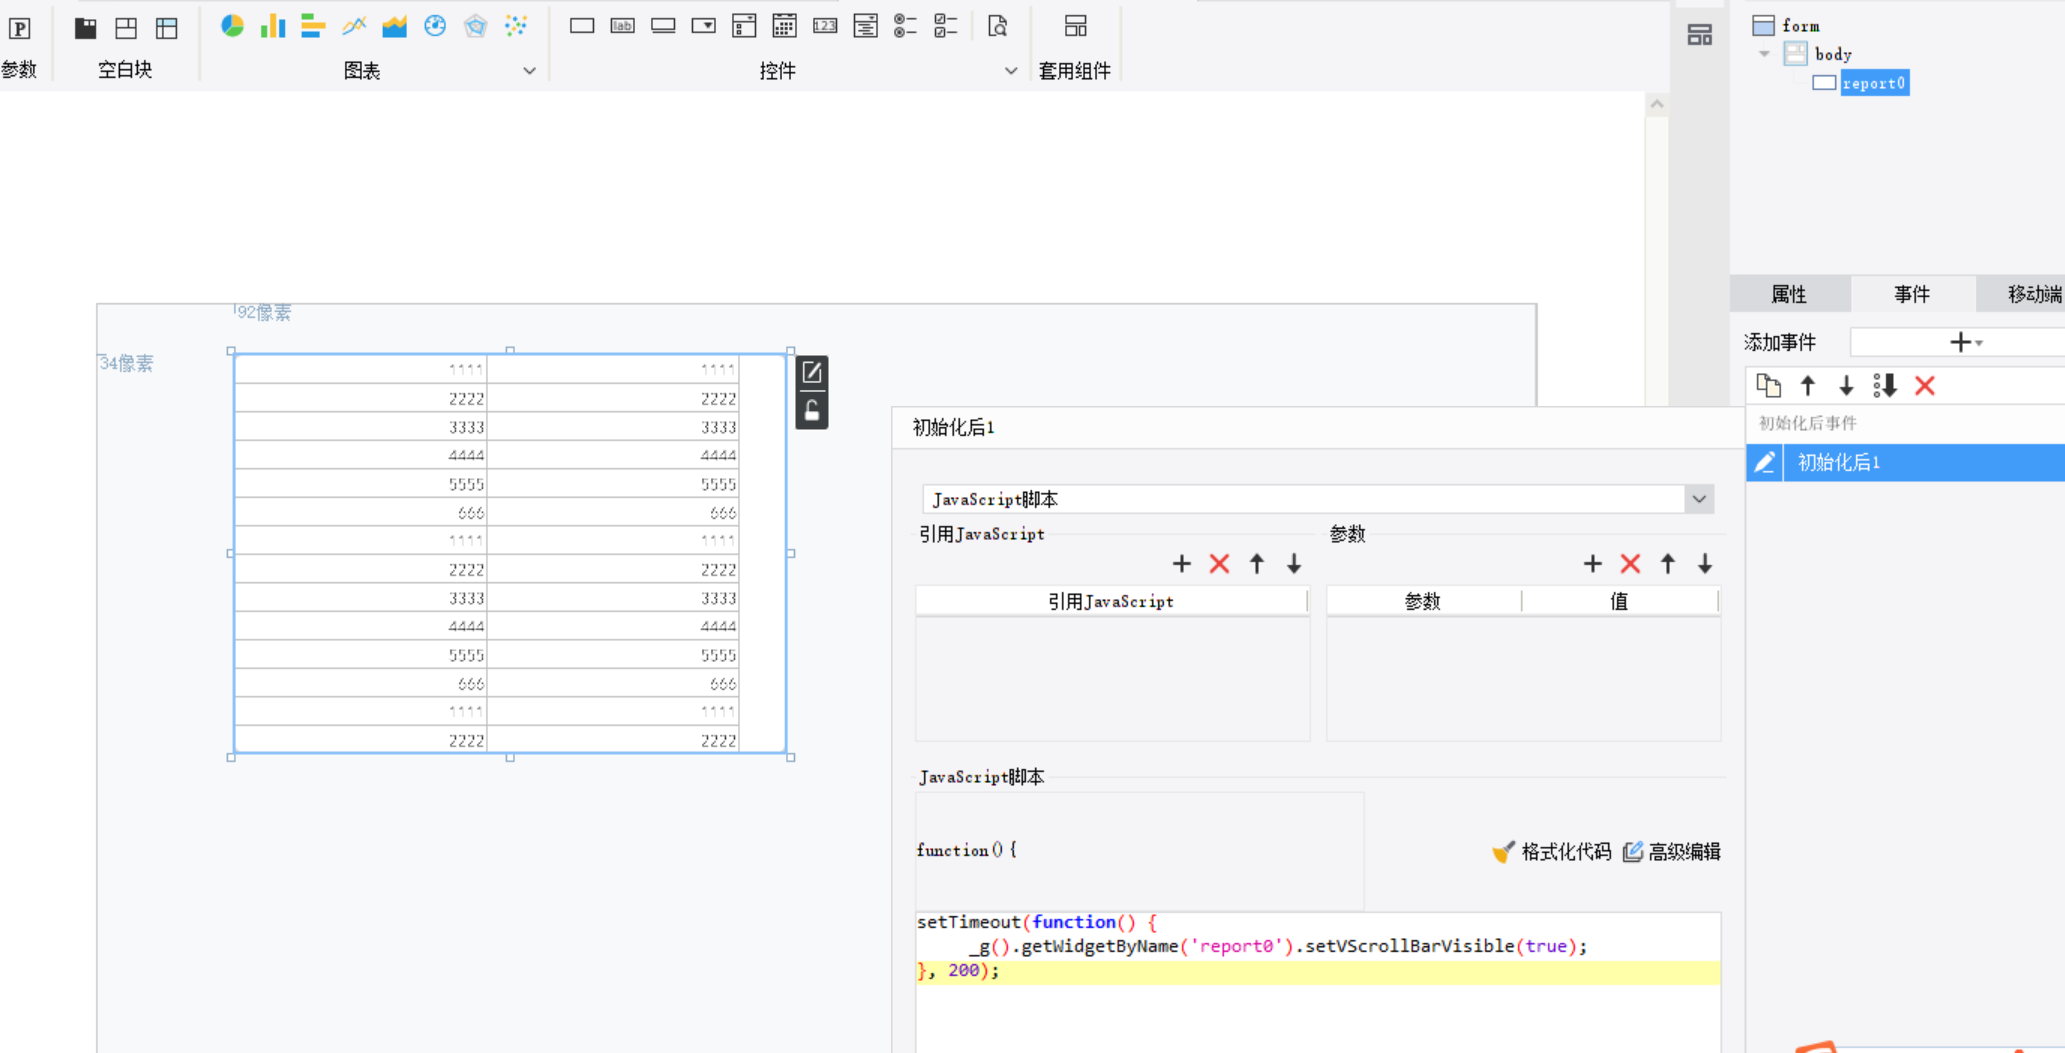Delete the selected event with red X
The width and height of the screenshot is (2065, 1053).
click(x=1925, y=386)
